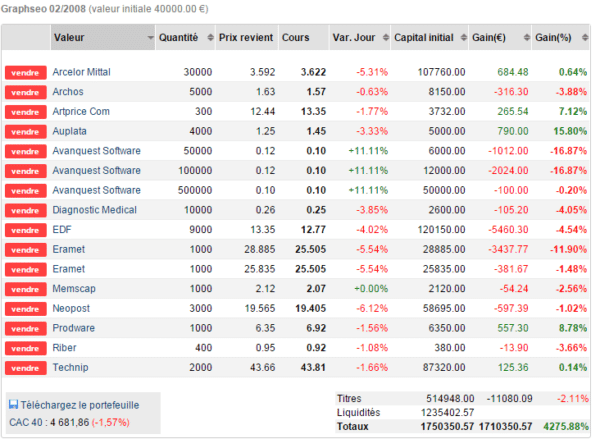600x439 pixels.
Task: Click the Quantité header label
Action: click(178, 38)
